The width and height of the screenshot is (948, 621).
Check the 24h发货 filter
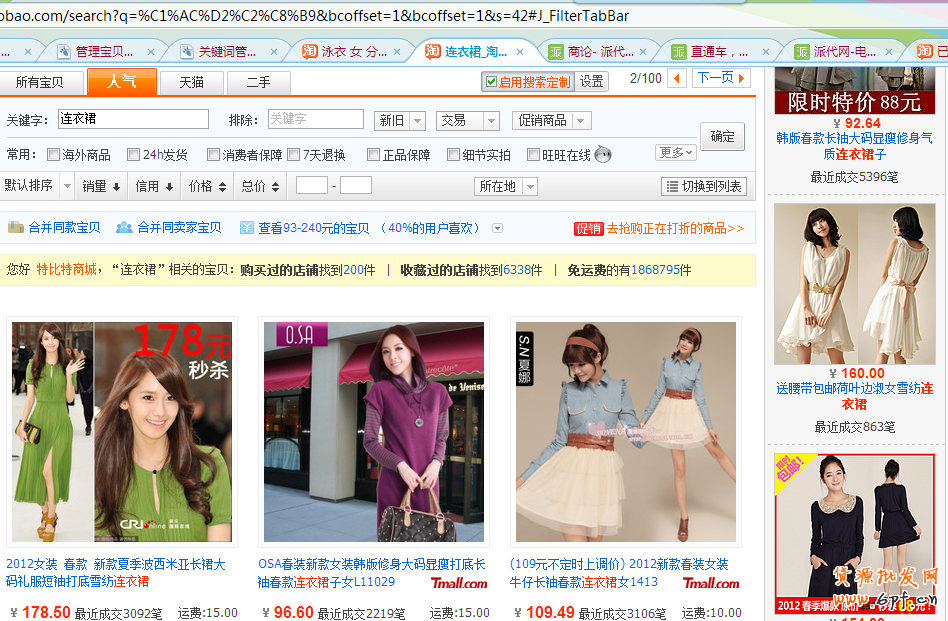pyautogui.click(x=134, y=155)
